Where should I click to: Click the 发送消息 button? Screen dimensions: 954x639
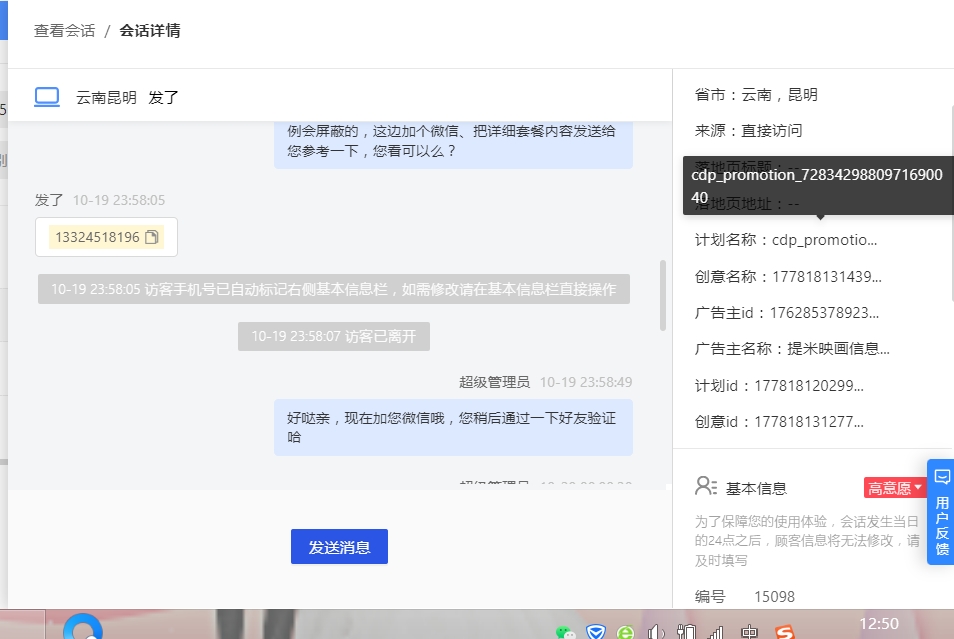(339, 546)
